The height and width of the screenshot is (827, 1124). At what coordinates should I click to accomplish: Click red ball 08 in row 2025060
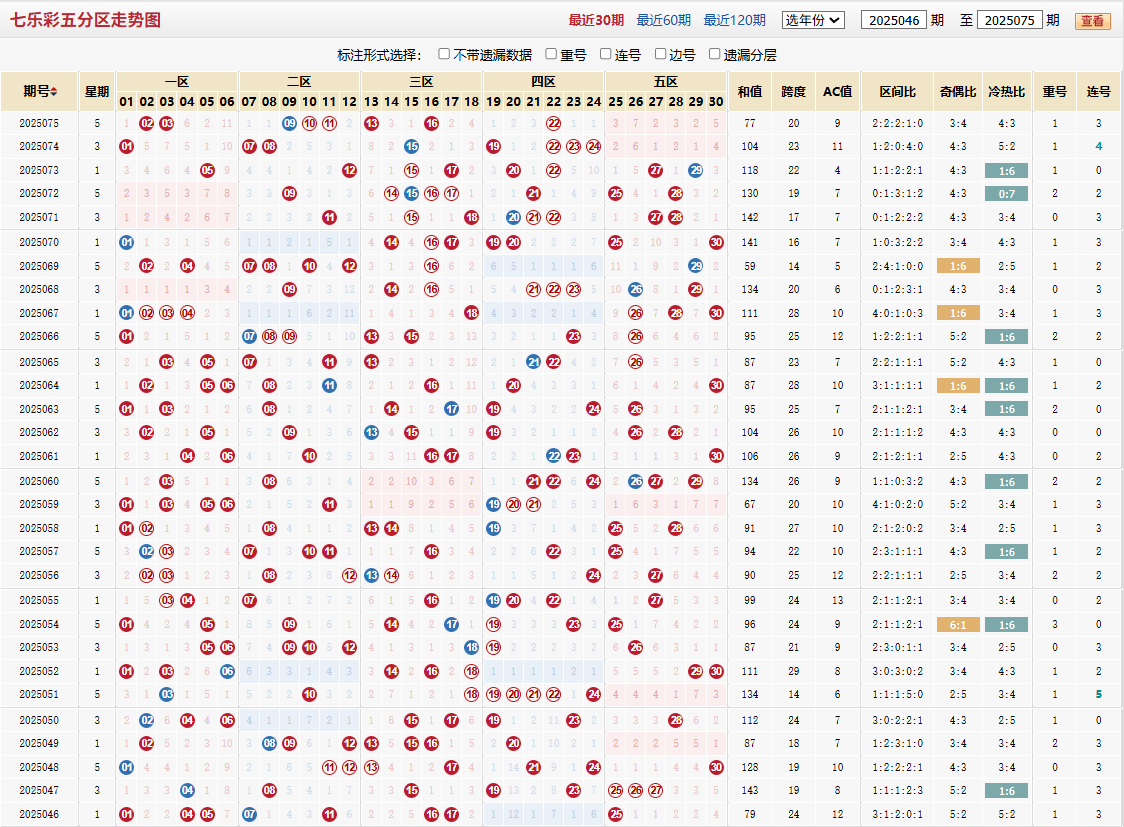(x=270, y=481)
